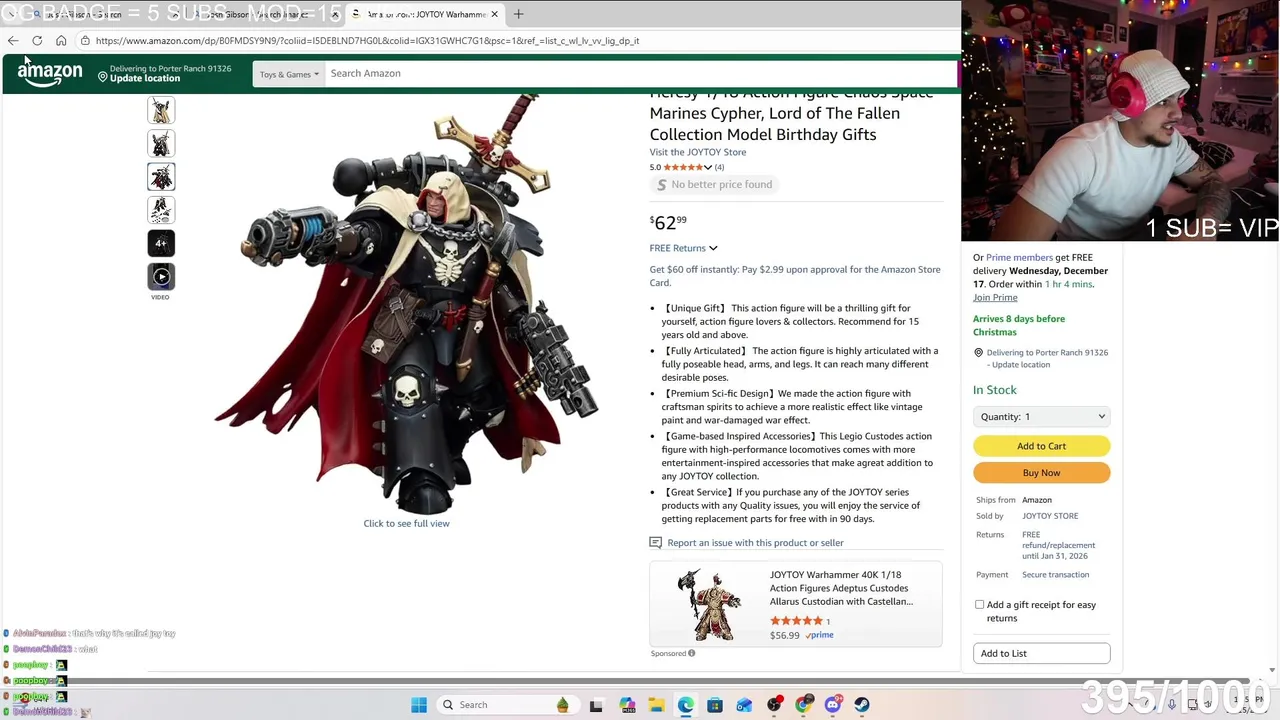Image resolution: width=1280 pixels, height=720 pixels.
Task: Expand the FREE Returns details
Action: click(683, 248)
